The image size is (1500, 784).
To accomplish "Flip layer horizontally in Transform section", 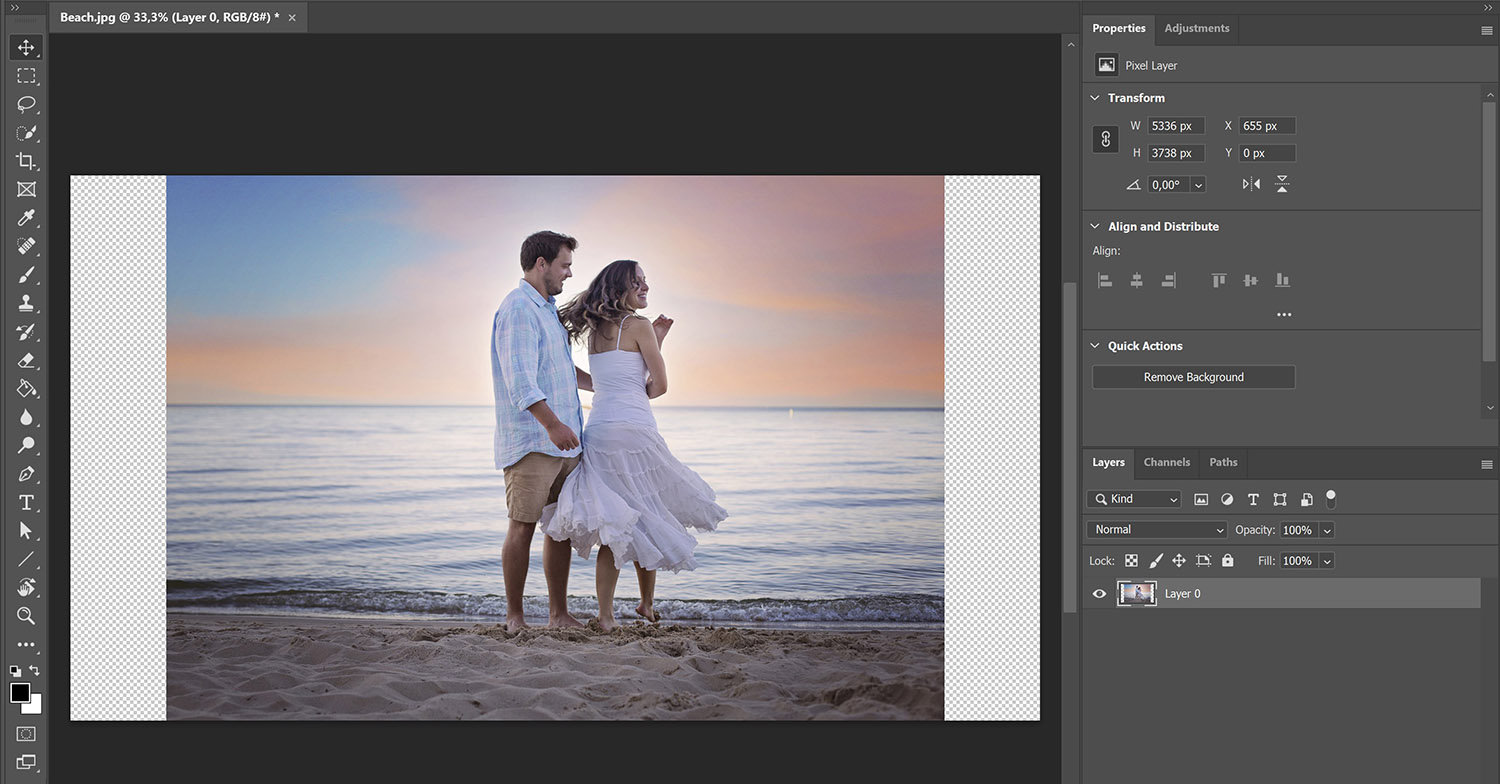I will pos(1251,184).
